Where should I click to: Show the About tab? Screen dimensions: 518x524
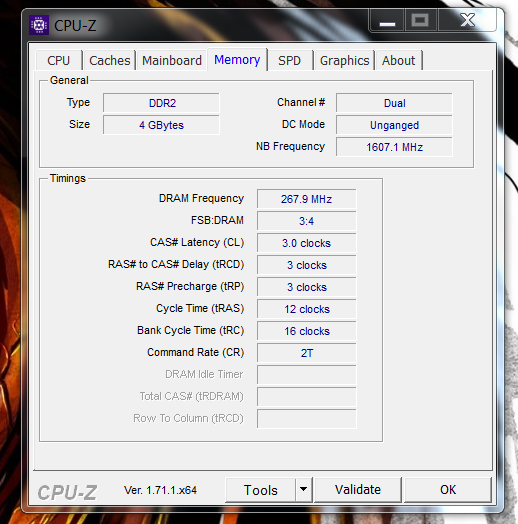coord(398,60)
